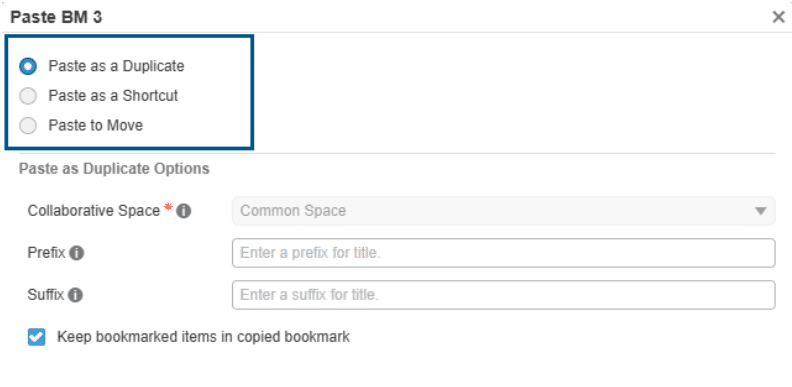This screenshot has height=387, width=792.
Task: Show the Suffix field info tooltip icon
Action: tap(75, 295)
